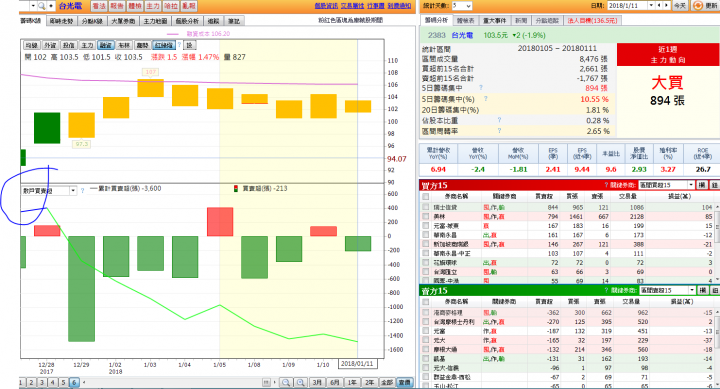Switch to the 主力地圖 tab
Screen dimensions: 720x389
(155, 21)
